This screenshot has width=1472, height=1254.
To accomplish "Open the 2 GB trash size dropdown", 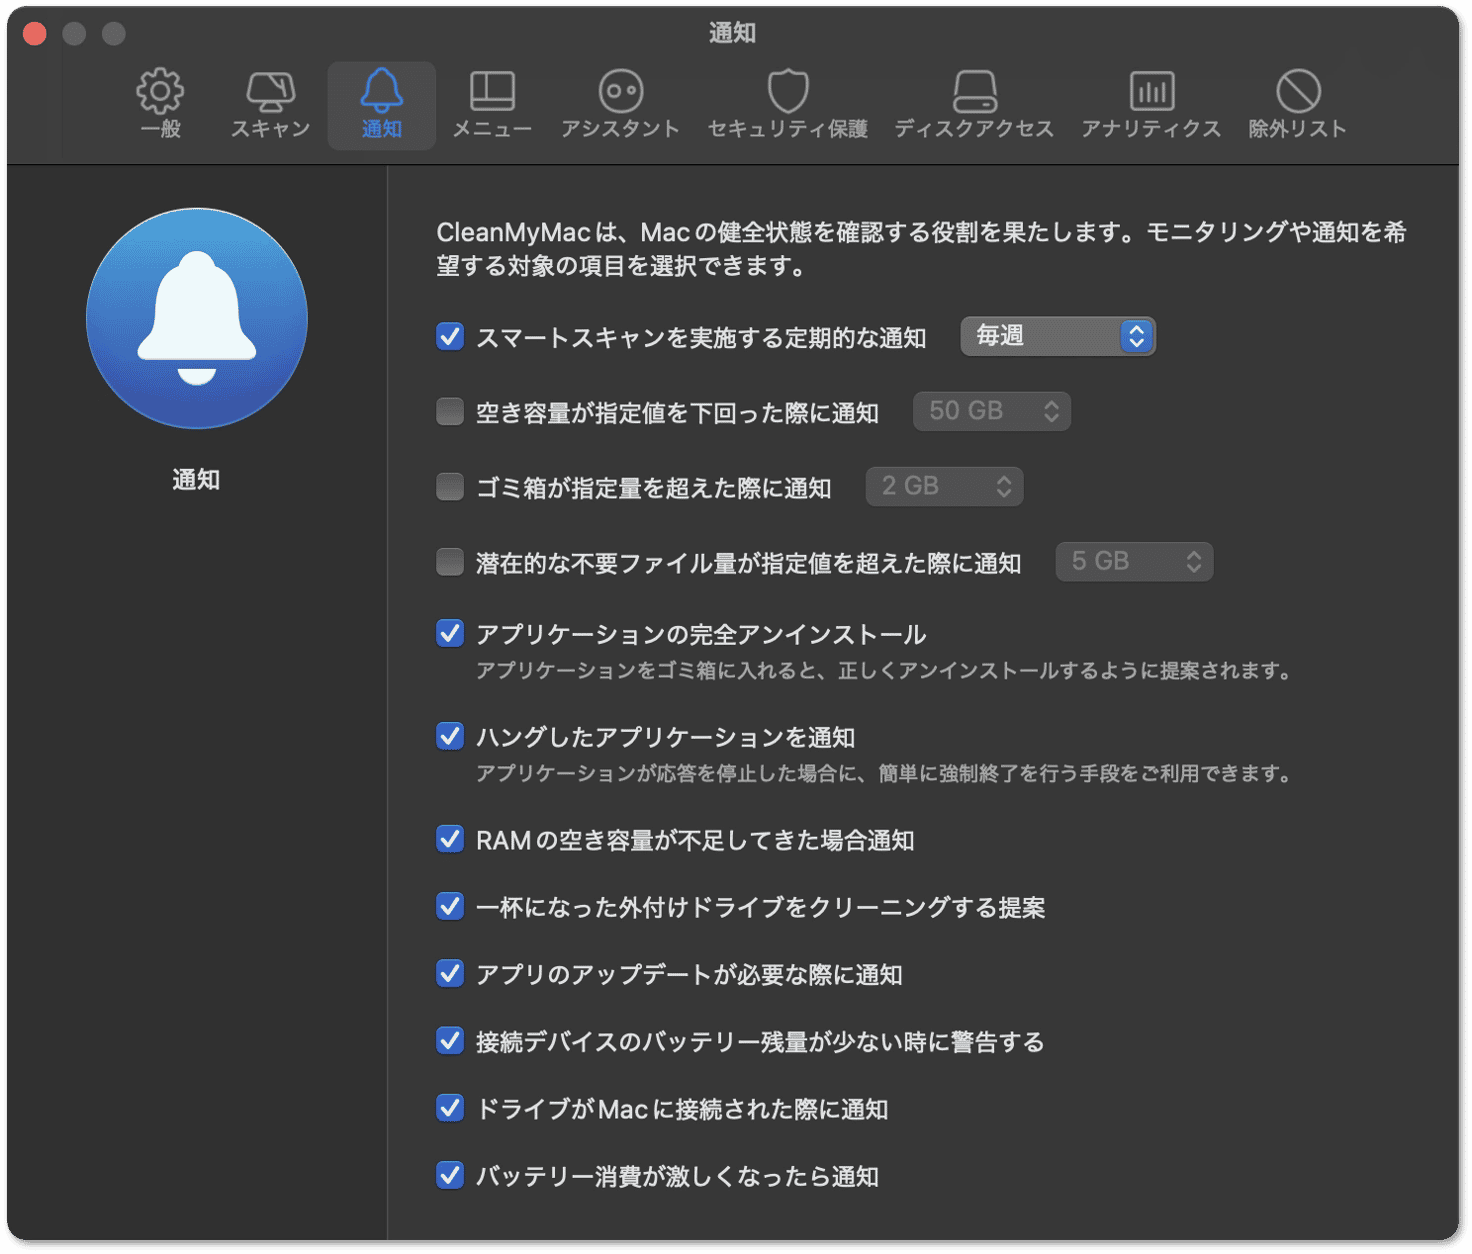I will (x=945, y=486).
